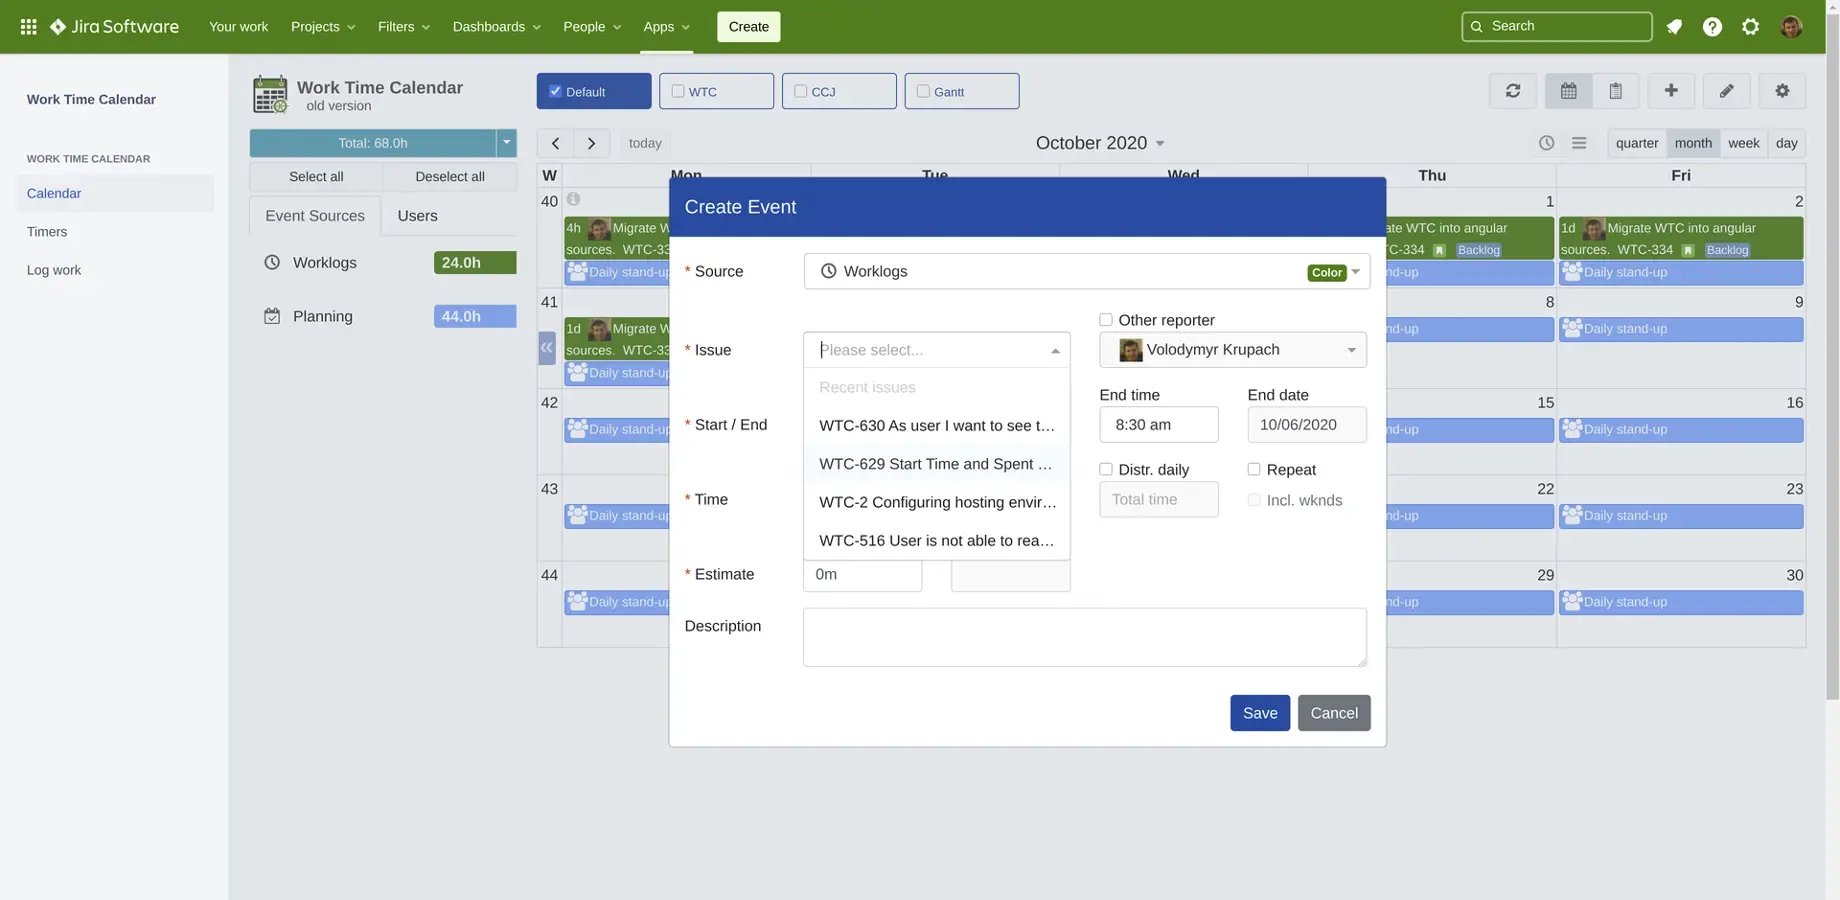Expand the Total hours dropdown arrow
This screenshot has height=900, width=1840.
tap(507, 141)
